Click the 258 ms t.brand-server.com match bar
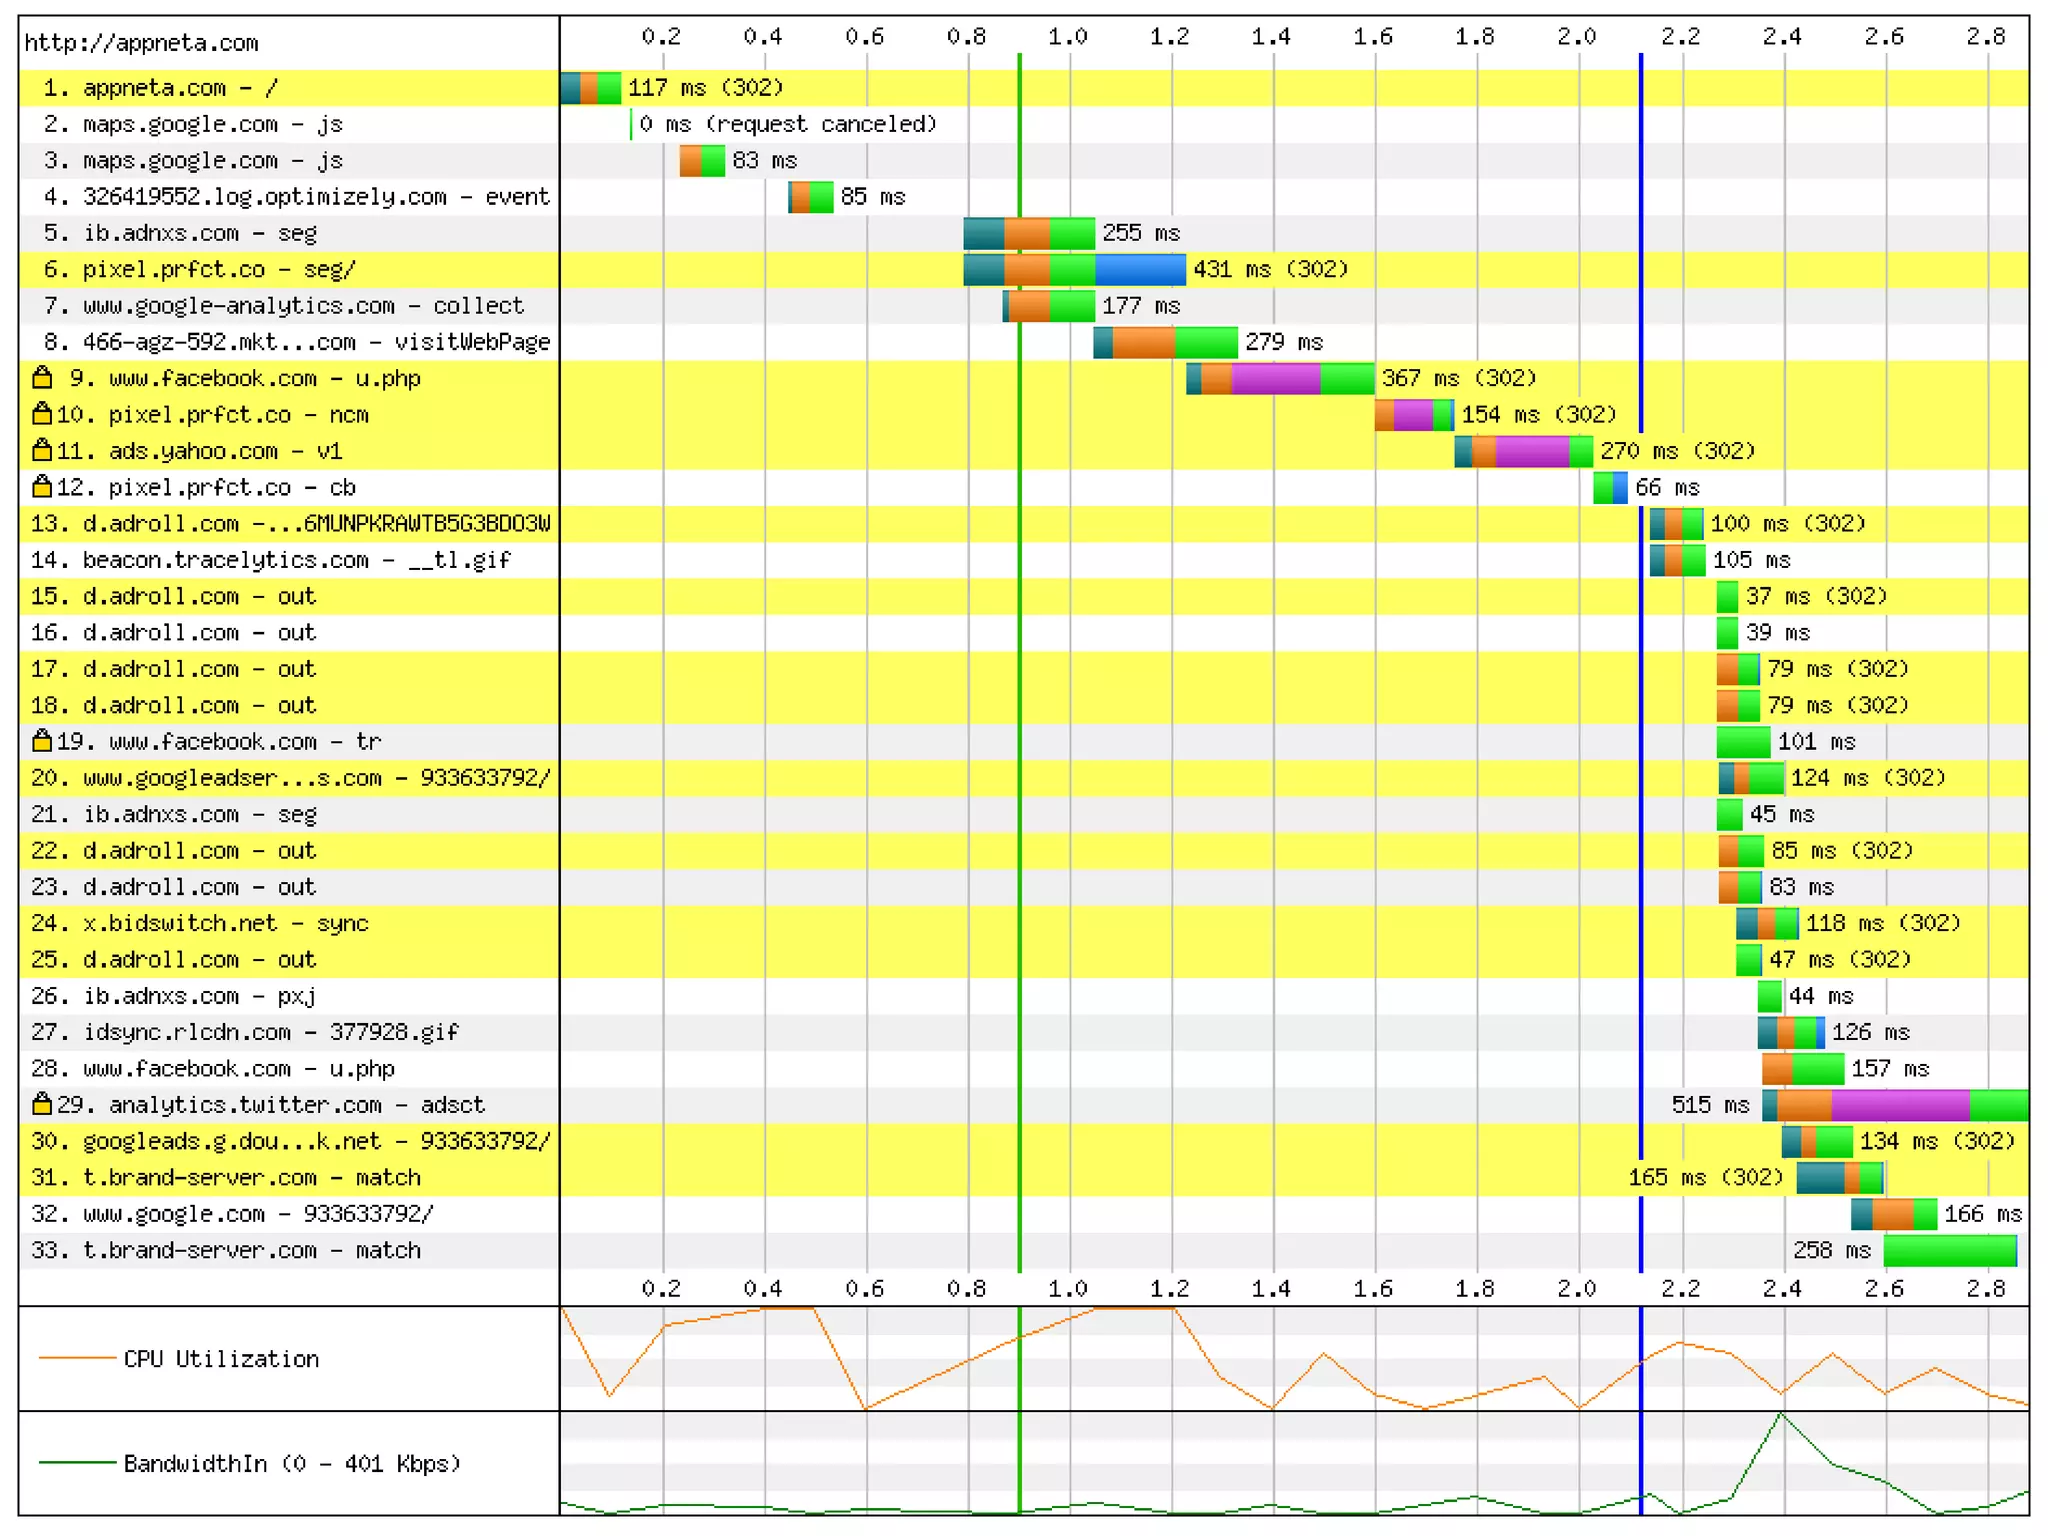 coord(1949,1250)
